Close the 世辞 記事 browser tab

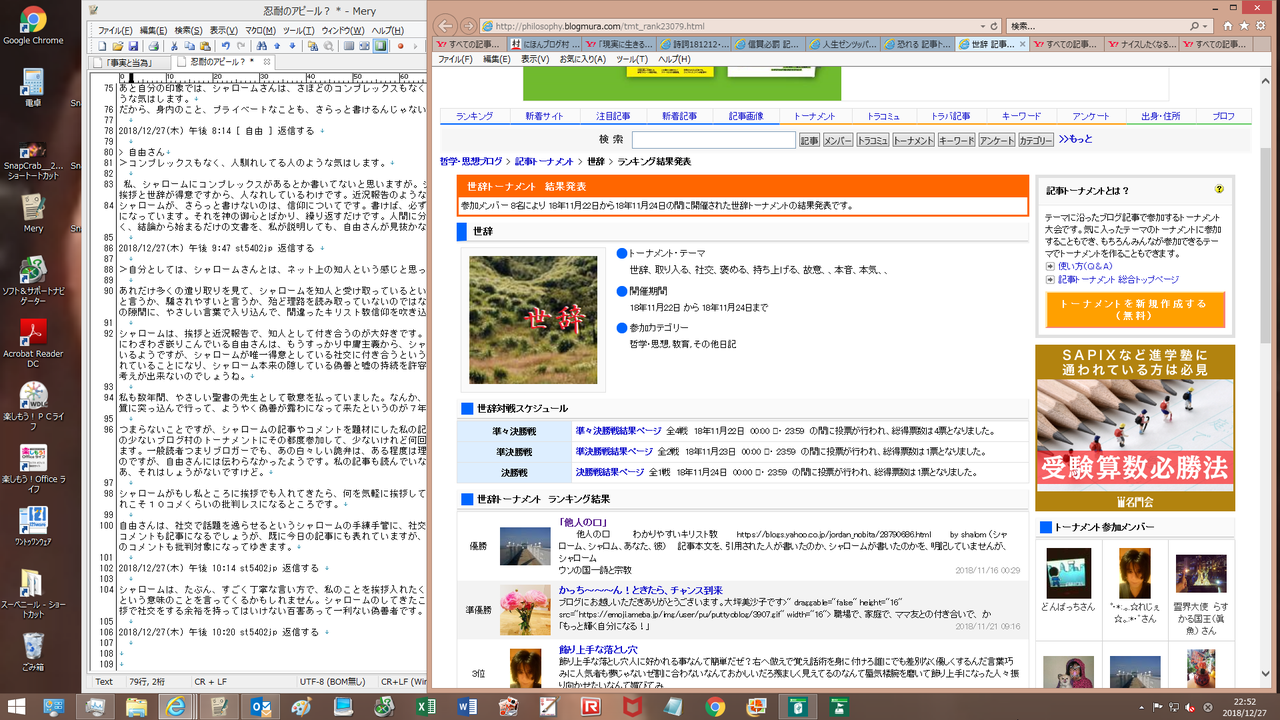(1022, 44)
